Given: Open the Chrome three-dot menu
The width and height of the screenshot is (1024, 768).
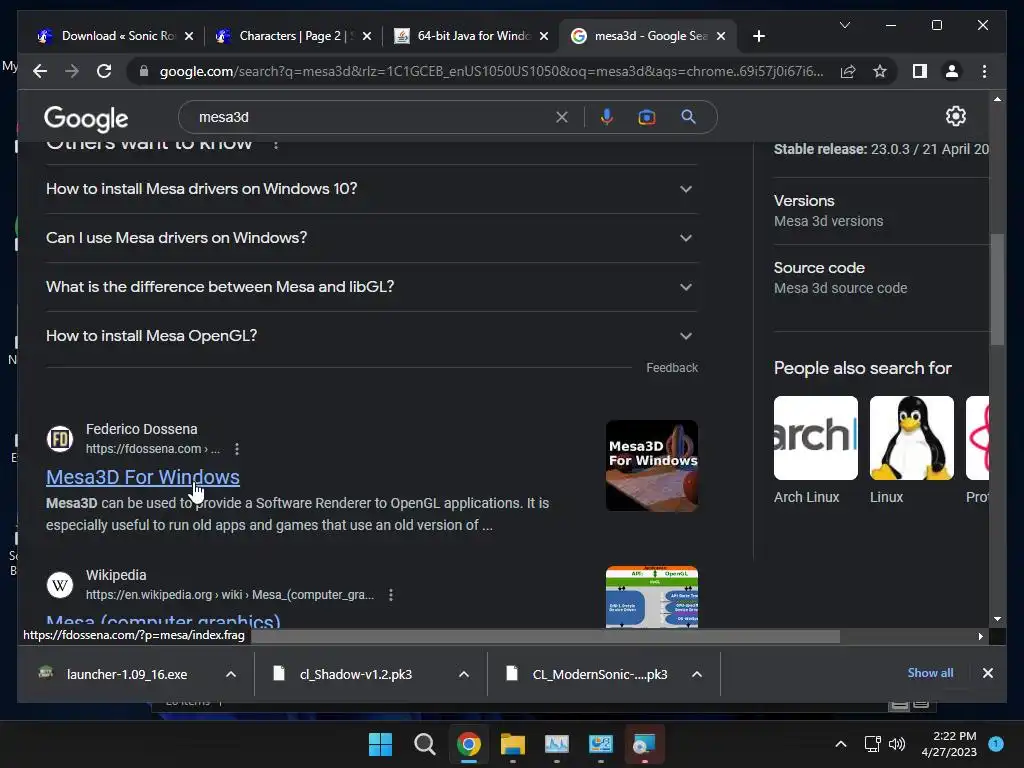Looking at the screenshot, I should (x=984, y=71).
